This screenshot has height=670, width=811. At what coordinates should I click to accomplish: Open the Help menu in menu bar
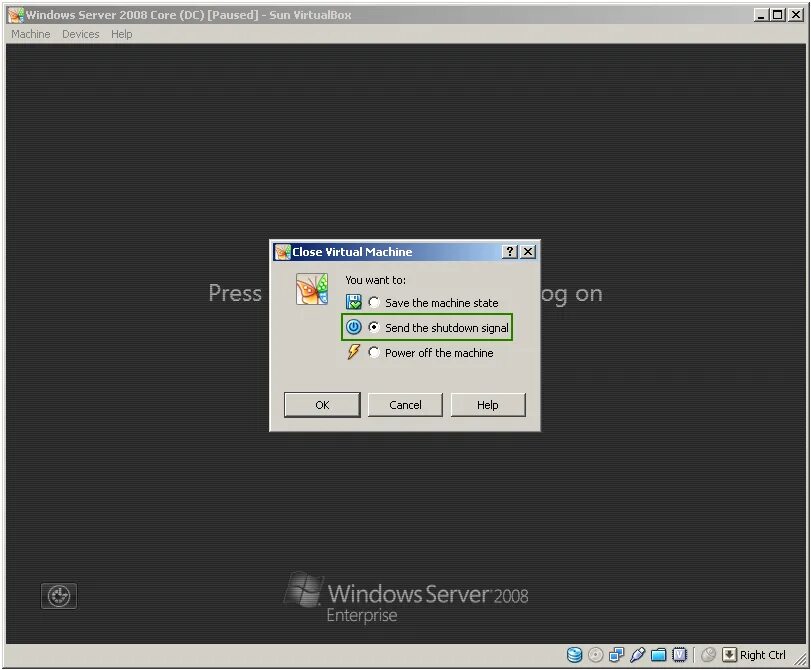coord(122,34)
